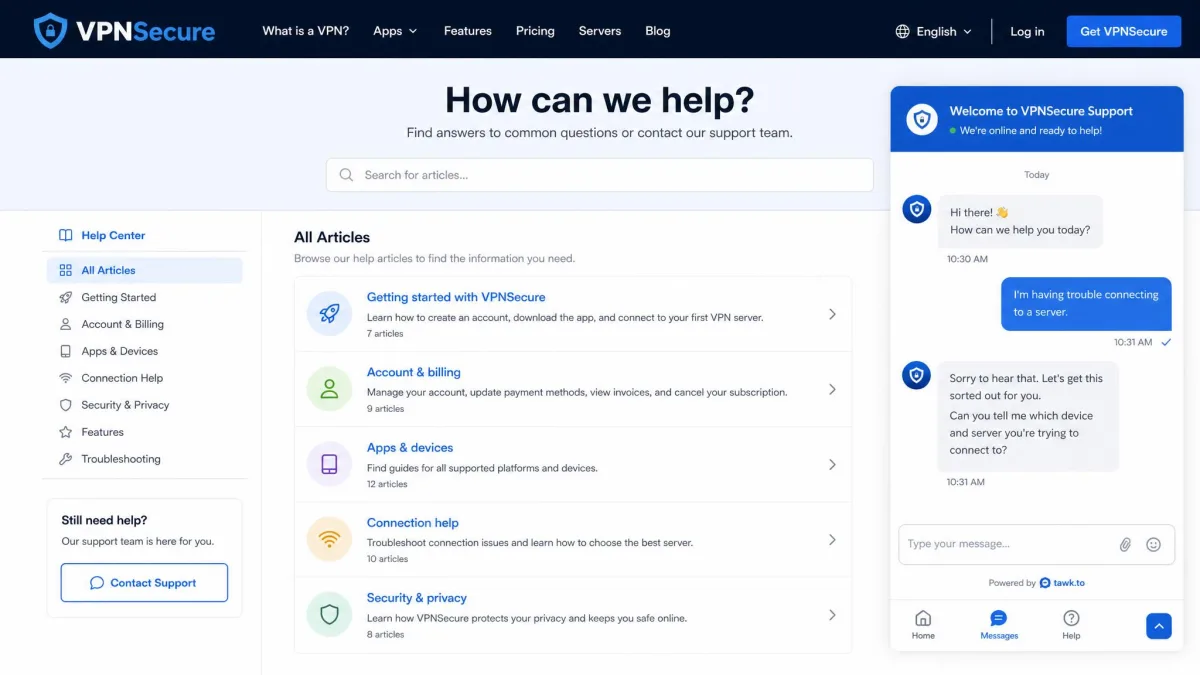Click the Troubleshooting wrench sidebar icon
This screenshot has width=1200, height=675.
pyautogui.click(x=66, y=459)
